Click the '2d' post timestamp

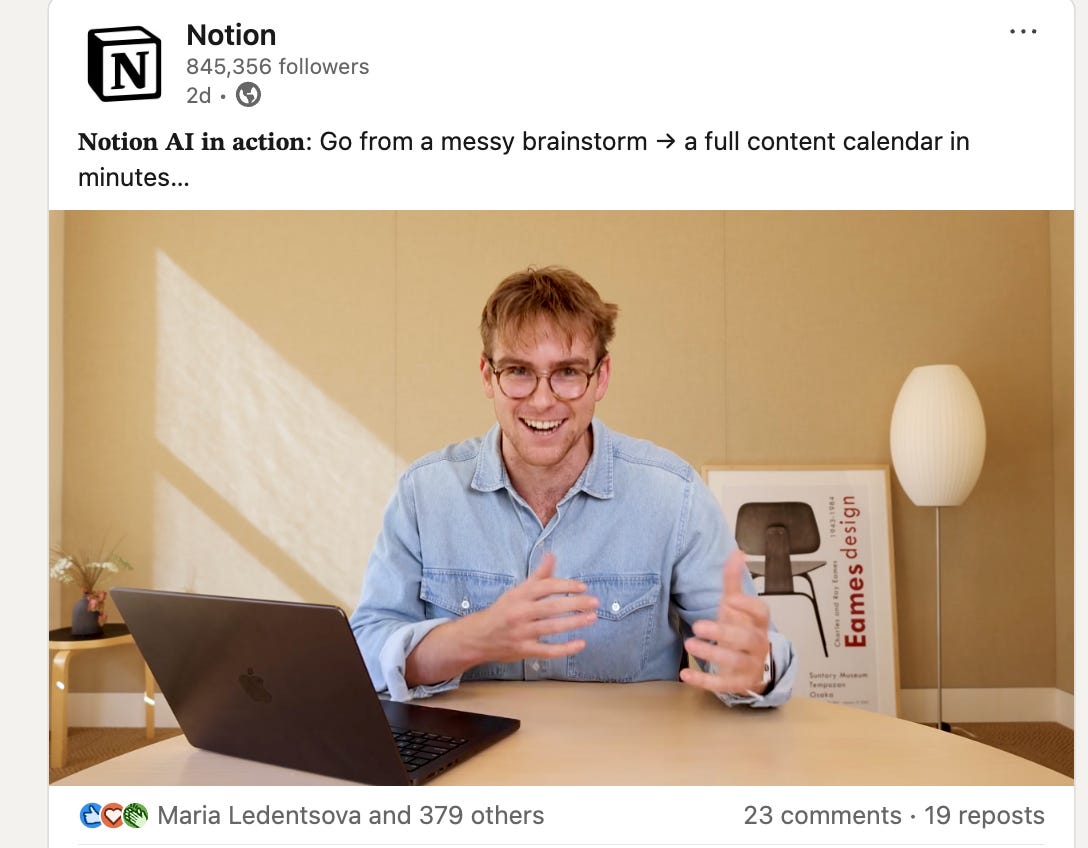click(198, 95)
